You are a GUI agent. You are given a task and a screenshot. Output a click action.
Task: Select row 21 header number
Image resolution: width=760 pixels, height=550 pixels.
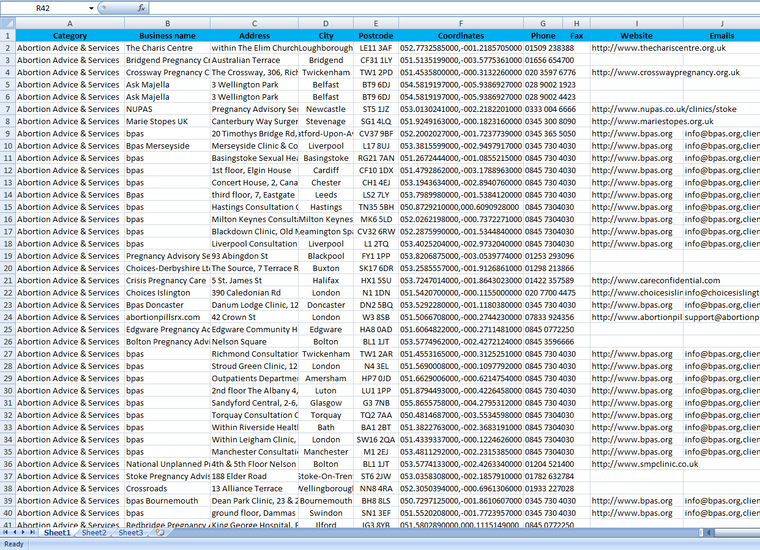(x=8, y=281)
